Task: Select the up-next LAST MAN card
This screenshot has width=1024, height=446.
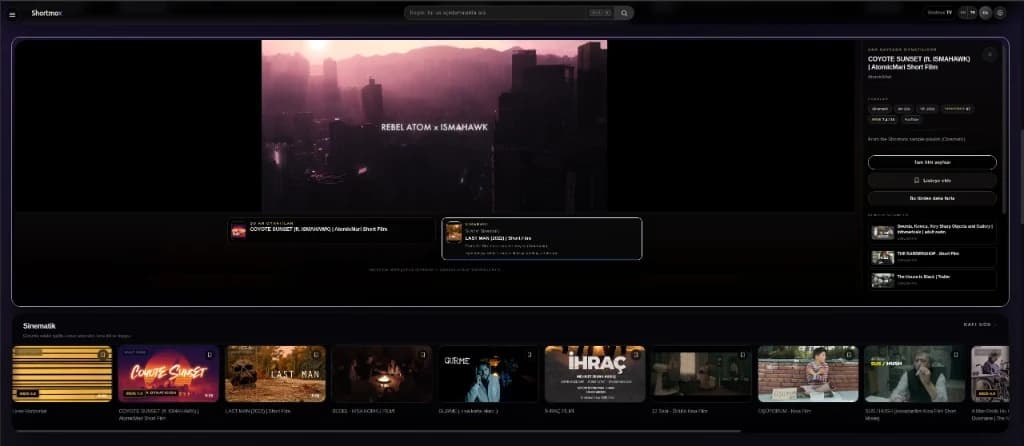Action: pyautogui.click(x=541, y=238)
